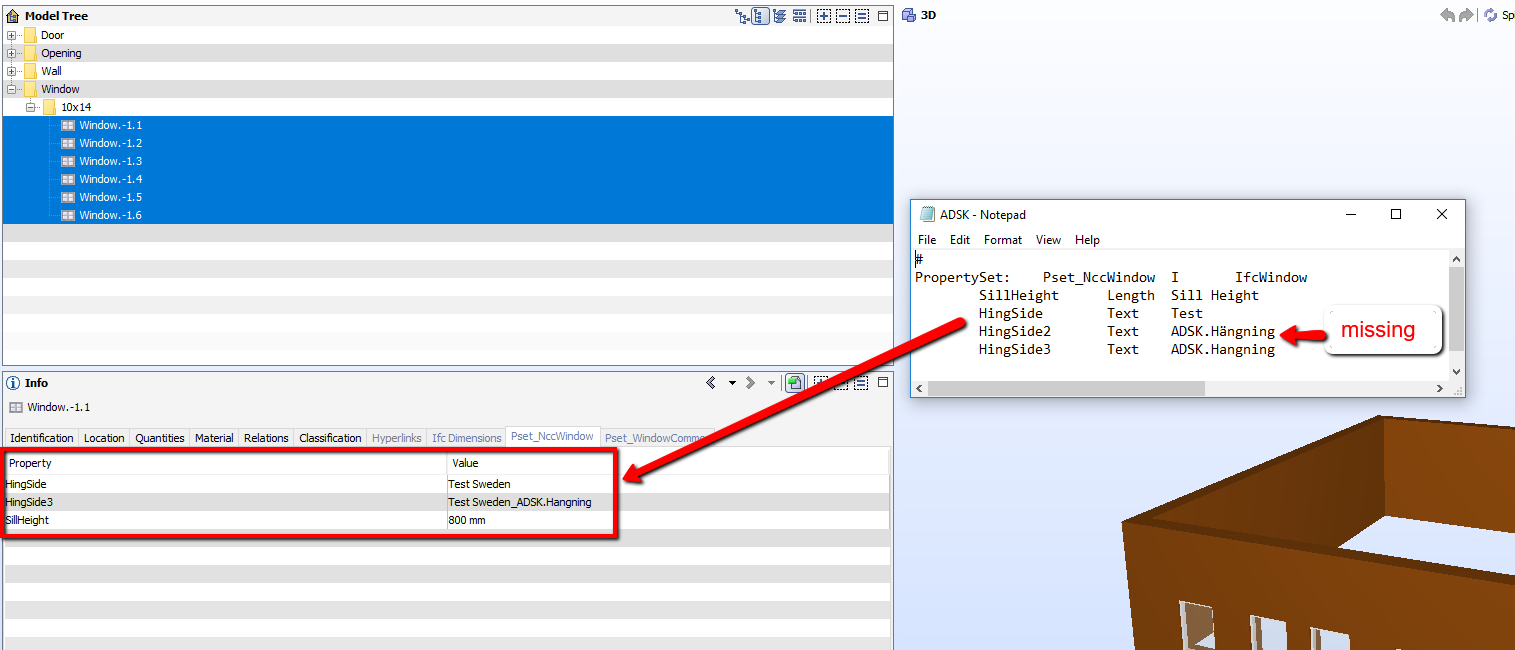1515x650 pixels.
Task: Click the Identification tab in the Info panel
Action: (x=40, y=437)
